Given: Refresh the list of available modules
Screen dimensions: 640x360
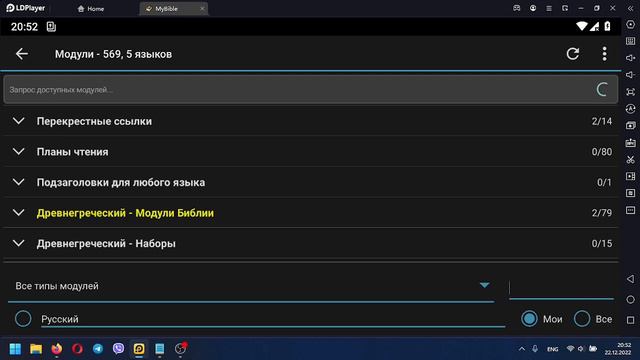Looking at the screenshot, I should point(573,53).
